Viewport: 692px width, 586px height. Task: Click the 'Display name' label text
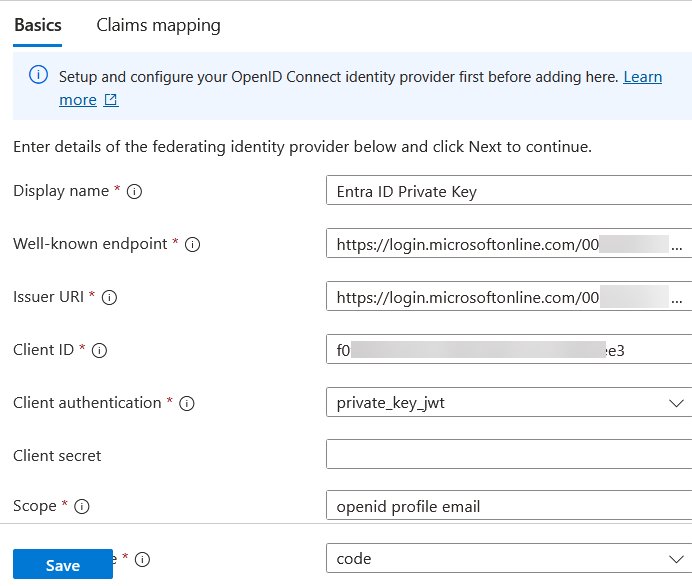(x=61, y=191)
